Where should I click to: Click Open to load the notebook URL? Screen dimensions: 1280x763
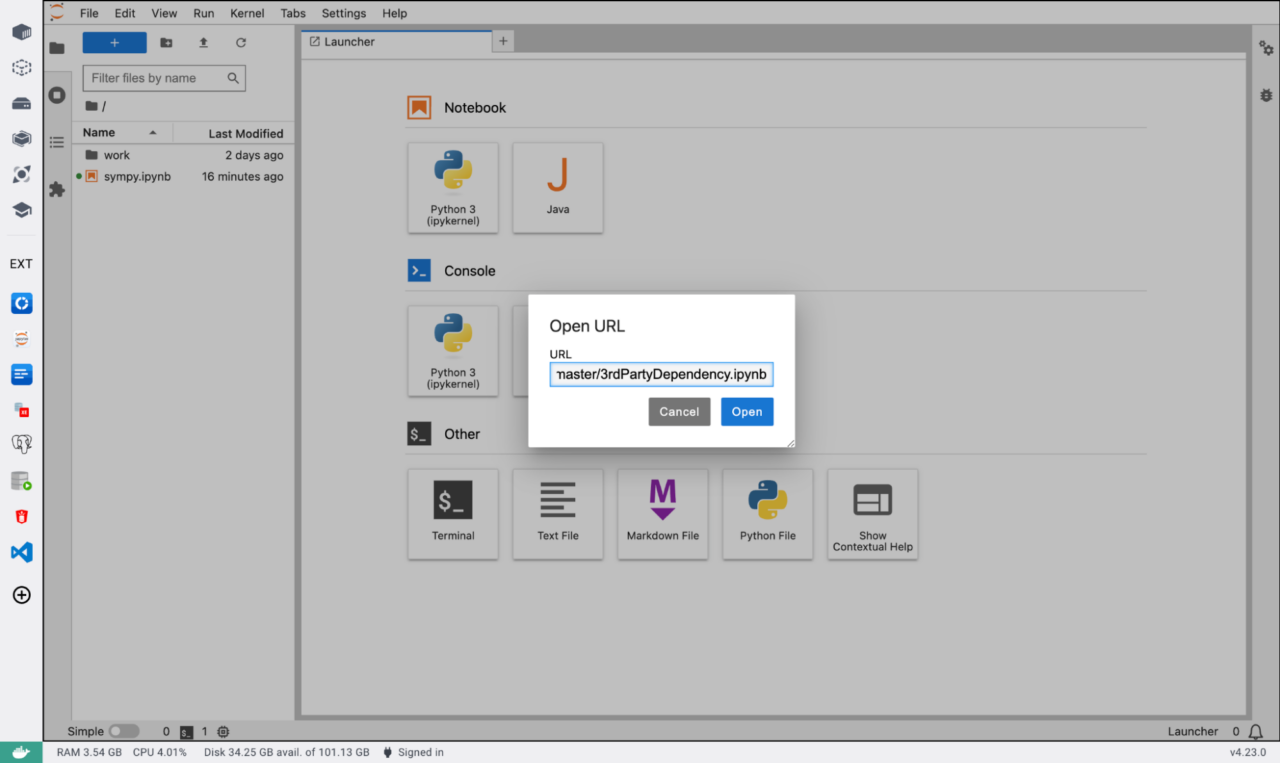point(747,411)
